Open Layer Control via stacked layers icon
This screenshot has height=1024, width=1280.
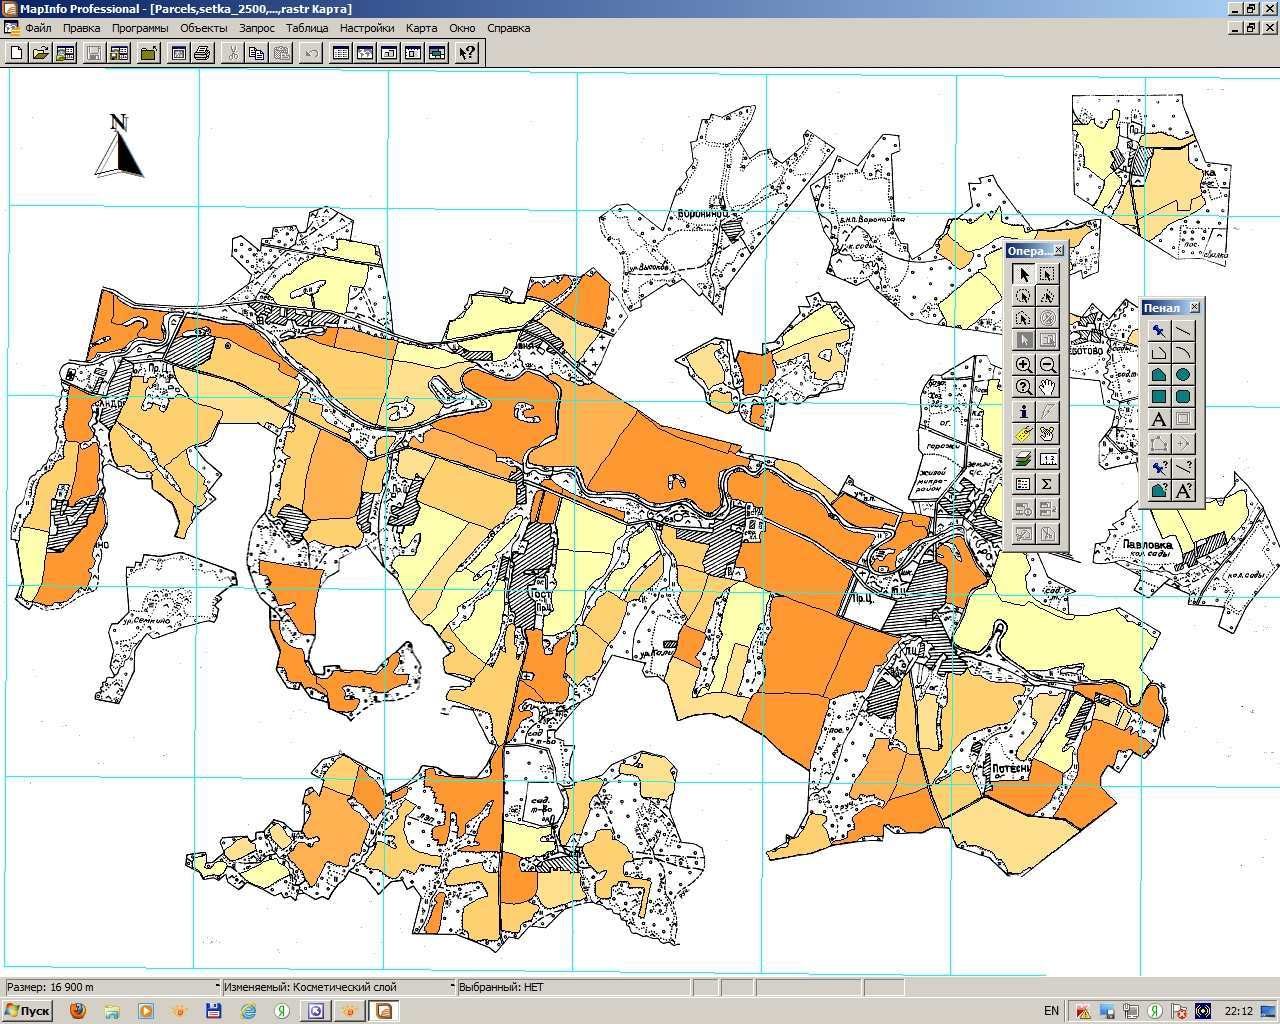pos(1023,459)
